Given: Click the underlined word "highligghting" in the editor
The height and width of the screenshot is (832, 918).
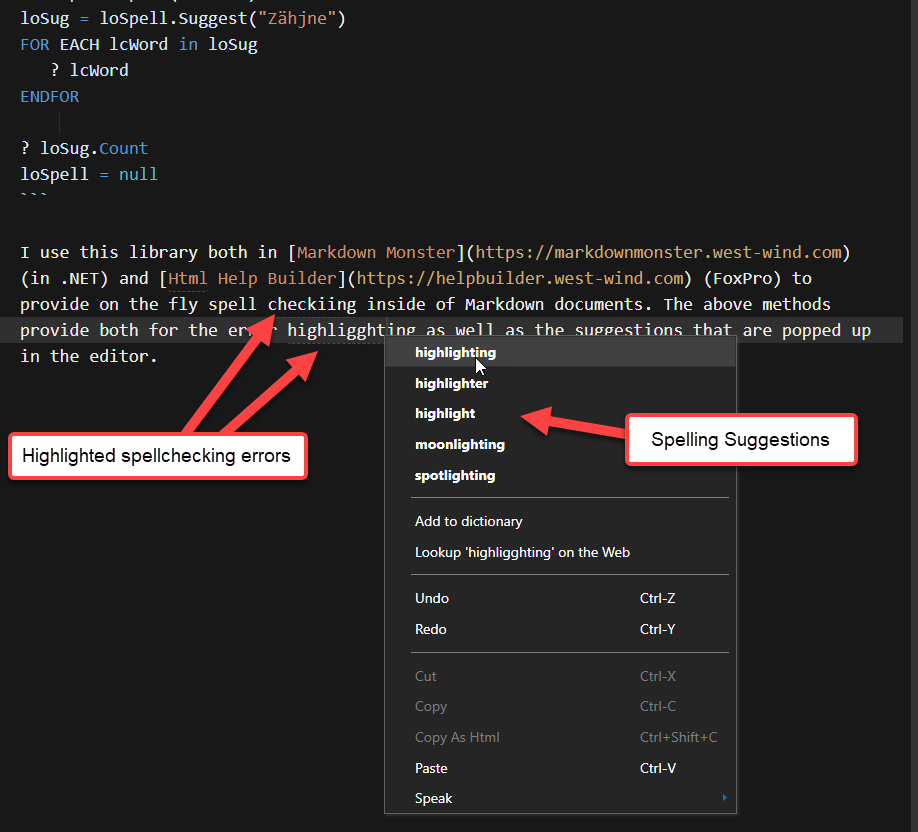Looking at the screenshot, I should pos(351,330).
